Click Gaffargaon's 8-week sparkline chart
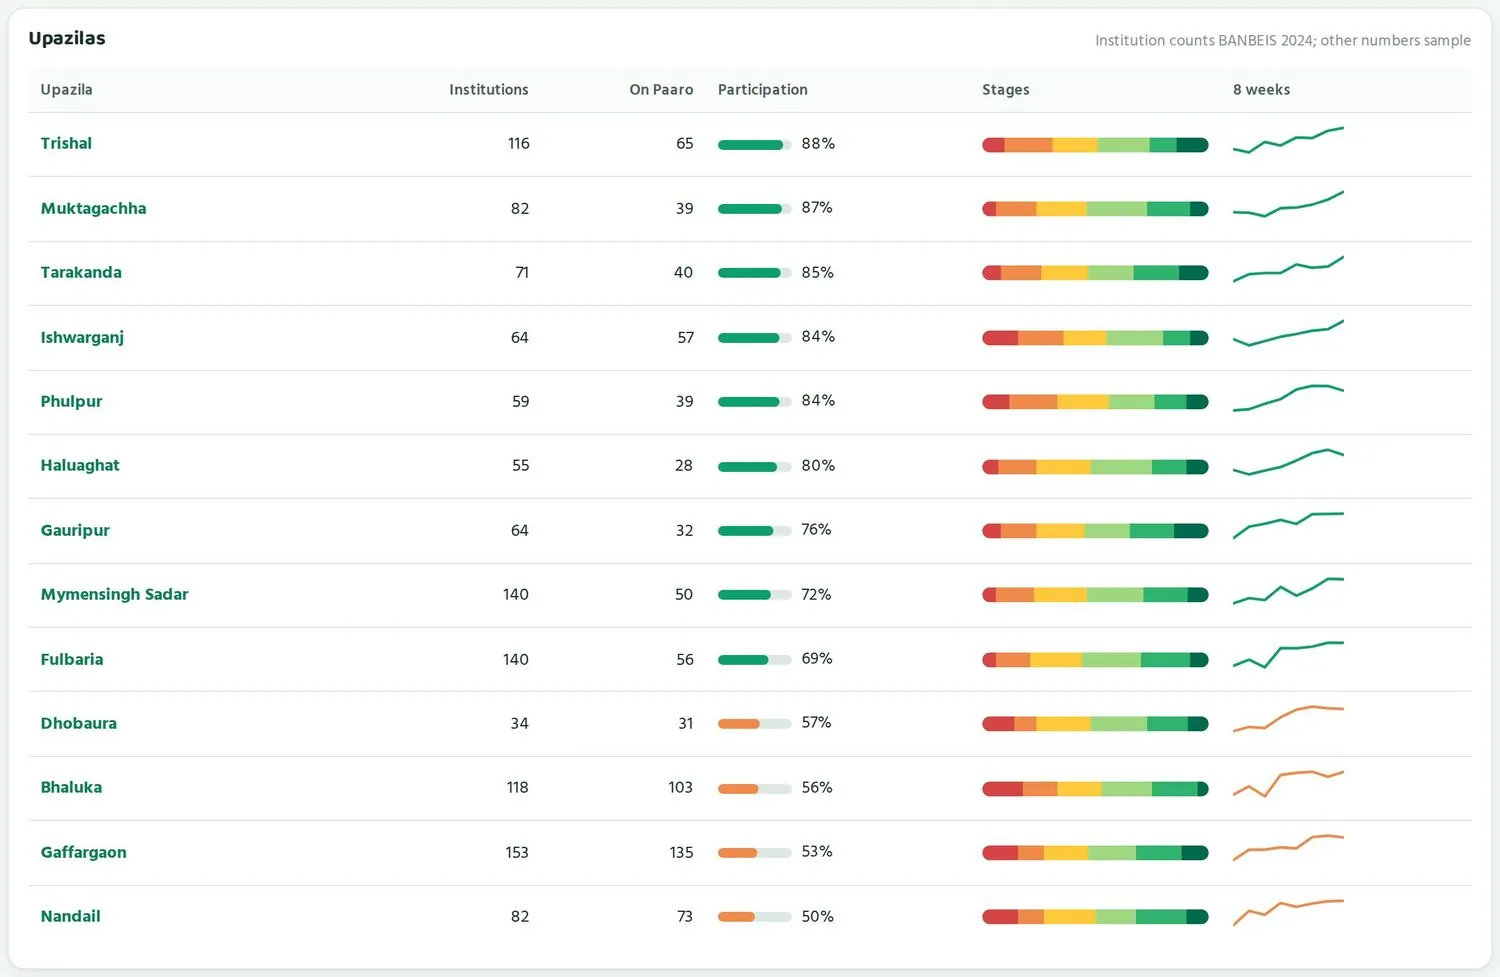Screen dimensions: 1500x977 click(x=1288, y=848)
